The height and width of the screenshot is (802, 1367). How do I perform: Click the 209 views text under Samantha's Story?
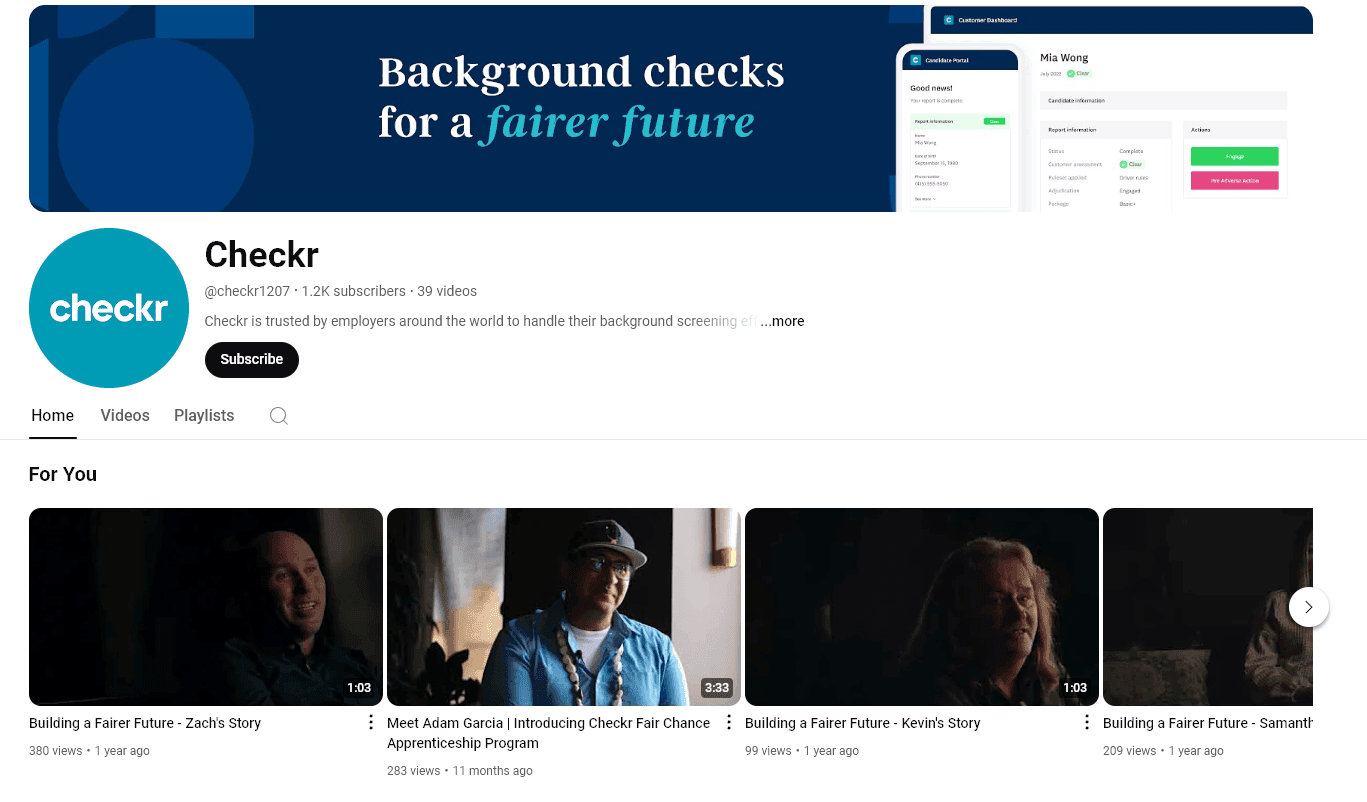pyautogui.click(x=1129, y=751)
